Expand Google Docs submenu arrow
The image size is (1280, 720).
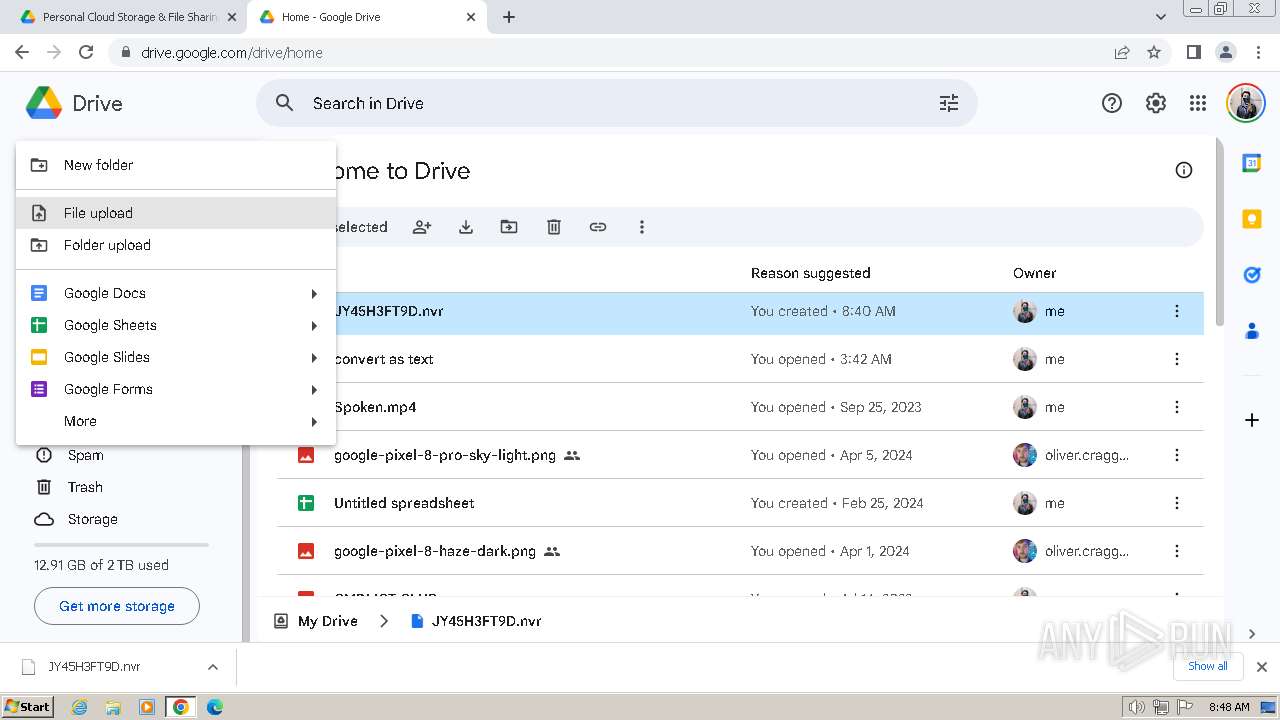(x=314, y=293)
